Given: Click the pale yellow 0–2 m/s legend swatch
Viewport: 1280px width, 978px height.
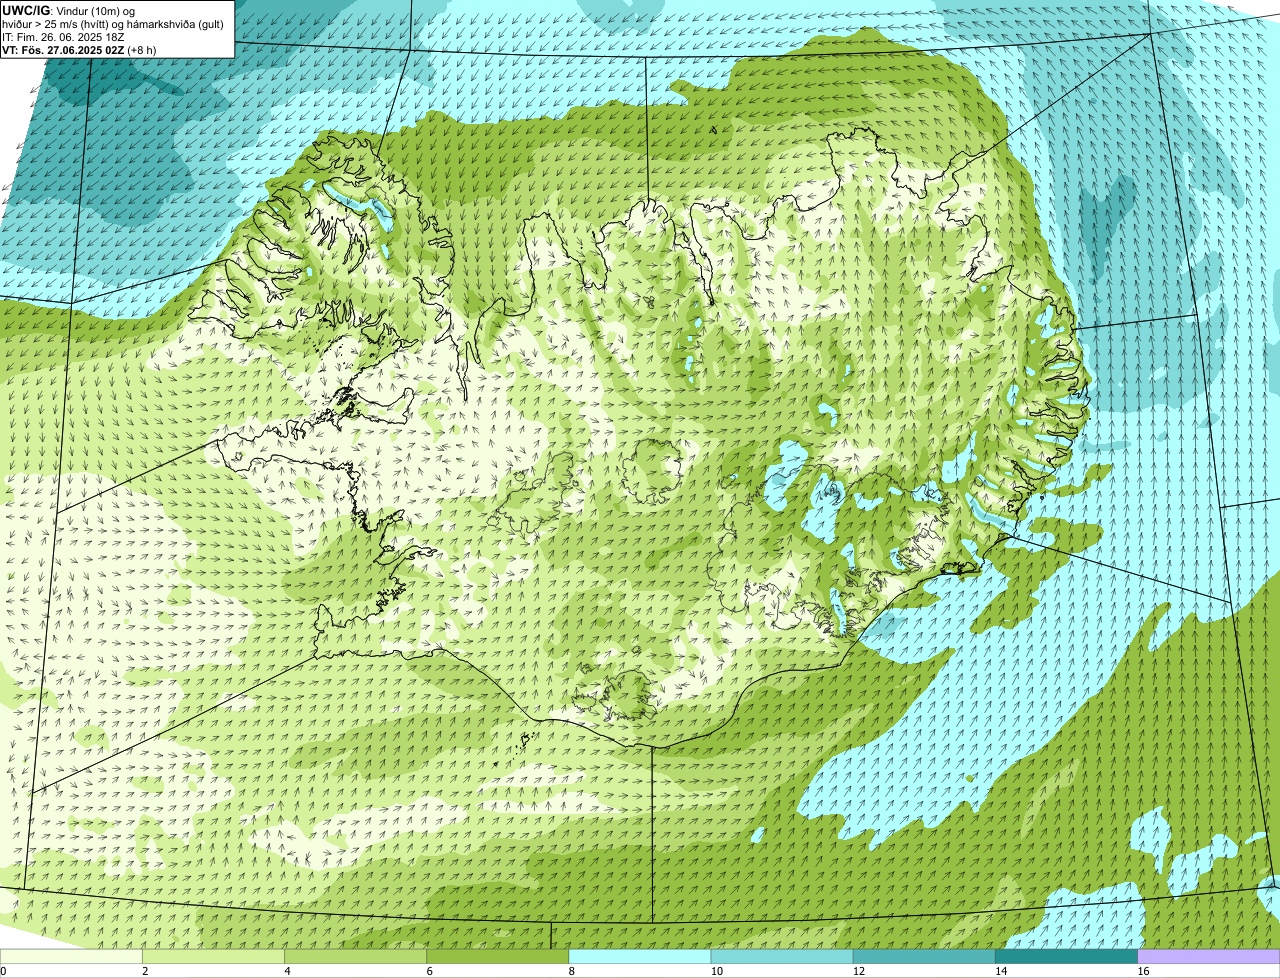Looking at the screenshot, I should [x=71, y=956].
